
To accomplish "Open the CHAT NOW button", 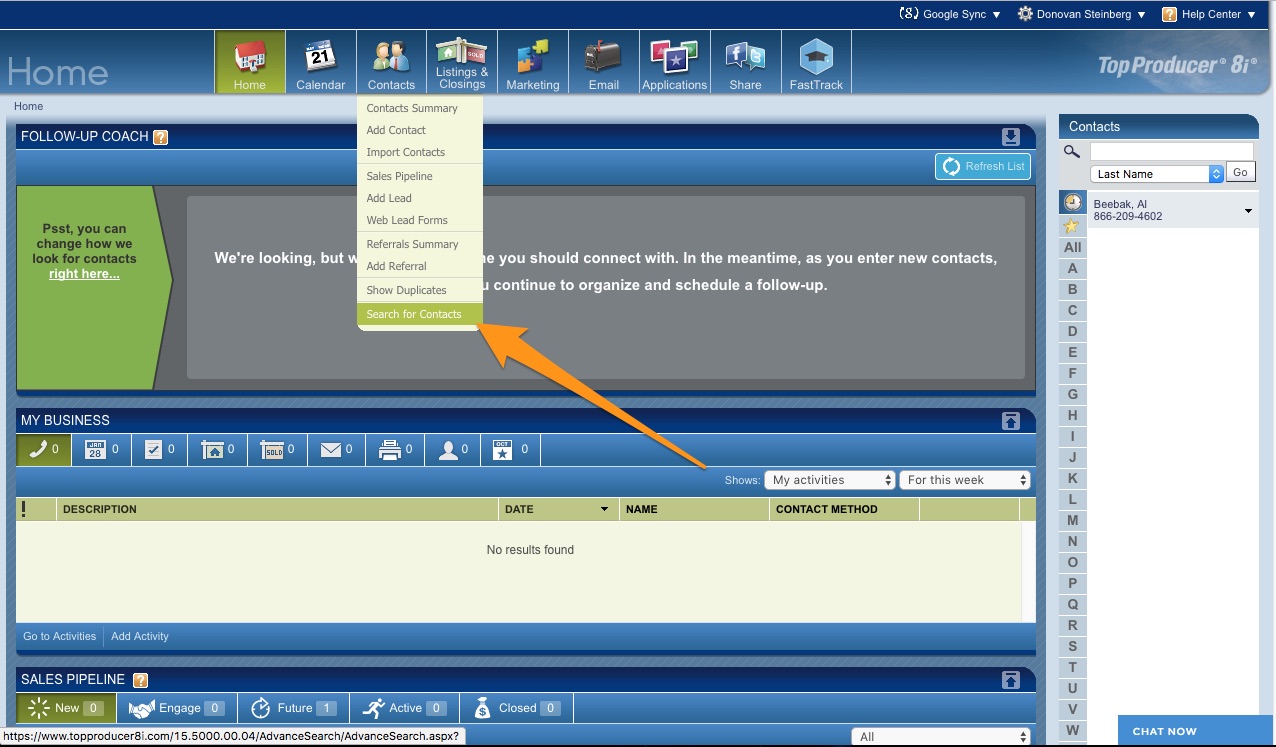I will pyautogui.click(x=1194, y=731).
